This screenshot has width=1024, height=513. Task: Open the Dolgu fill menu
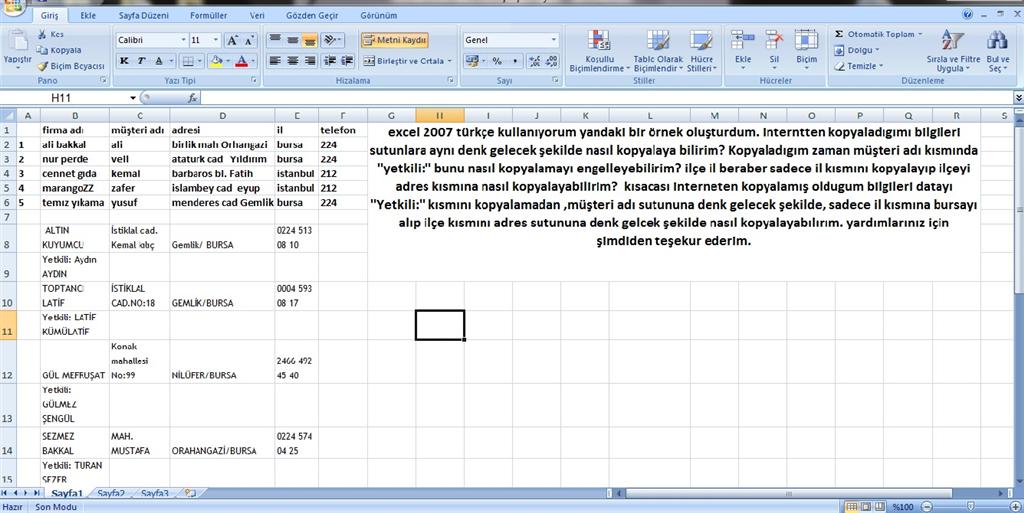click(x=857, y=50)
